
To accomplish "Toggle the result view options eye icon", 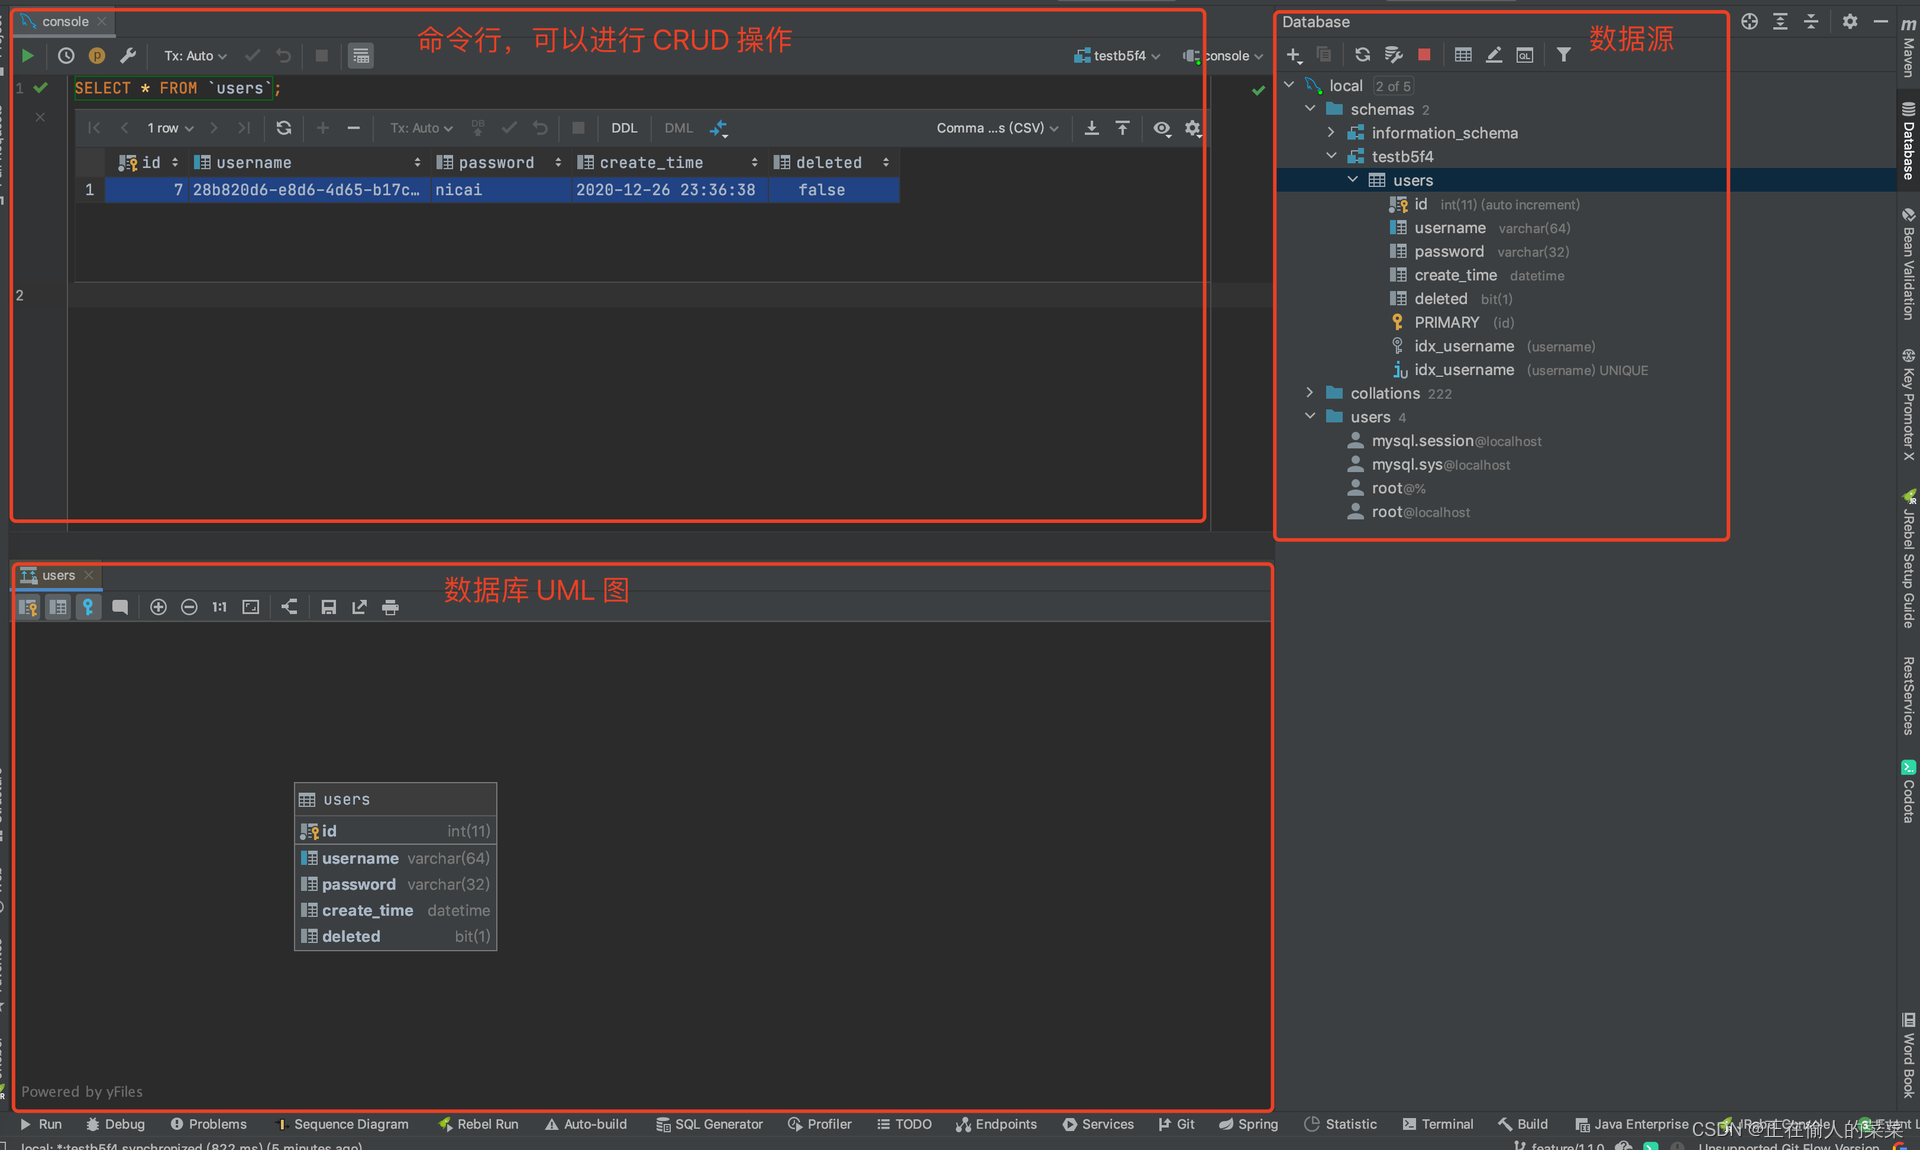I will (1162, 128).
